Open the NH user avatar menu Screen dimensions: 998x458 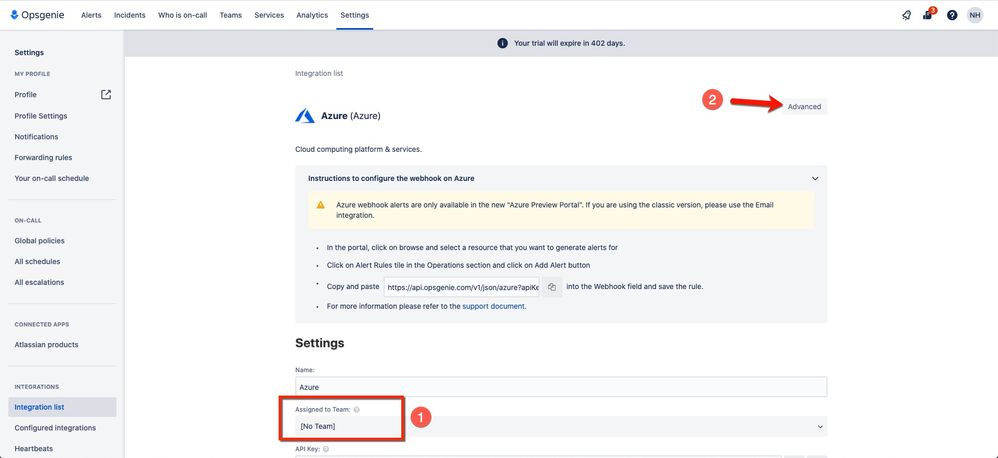[x=974, y=15]
